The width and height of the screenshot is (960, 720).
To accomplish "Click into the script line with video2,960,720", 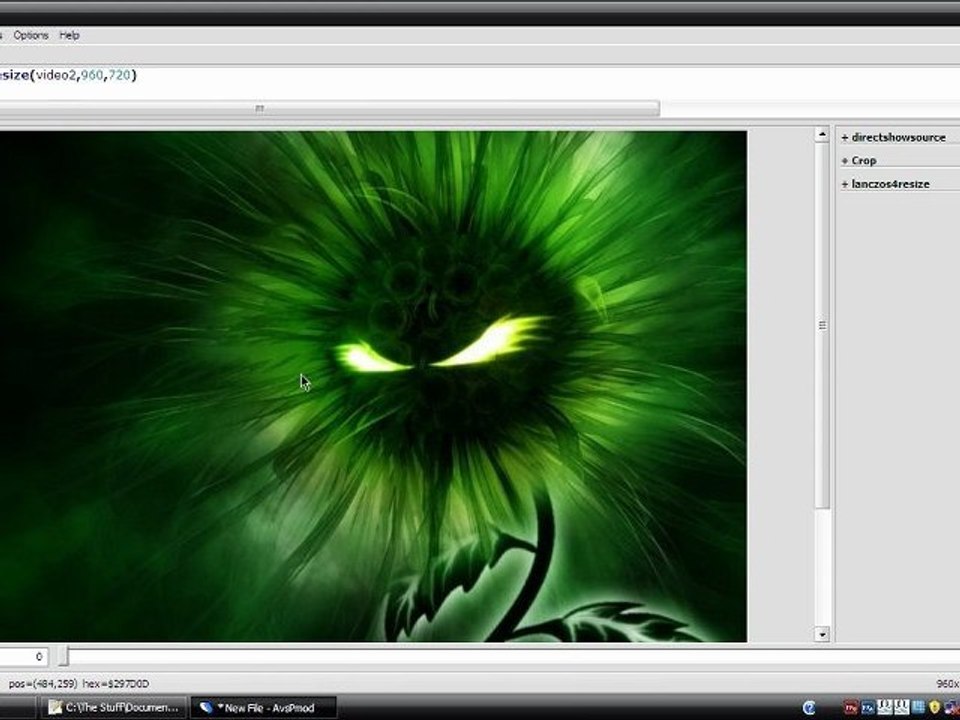I will [69, 75].
